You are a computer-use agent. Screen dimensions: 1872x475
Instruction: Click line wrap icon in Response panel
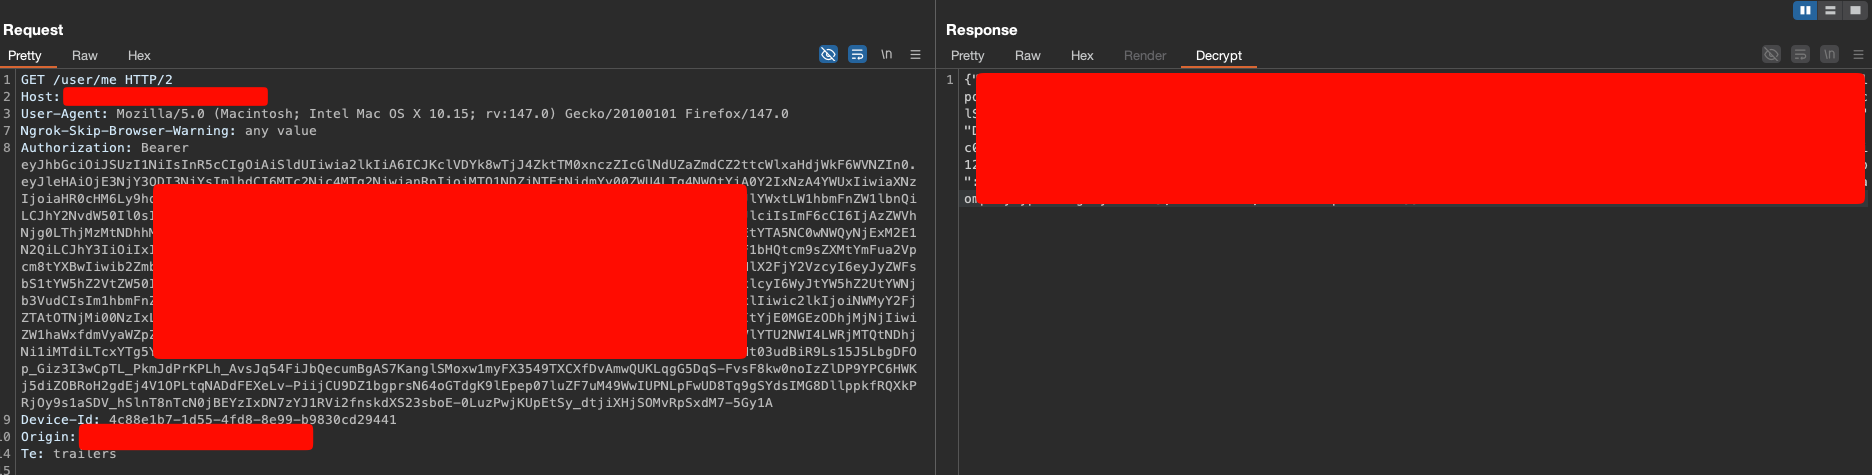(1800, 55)
